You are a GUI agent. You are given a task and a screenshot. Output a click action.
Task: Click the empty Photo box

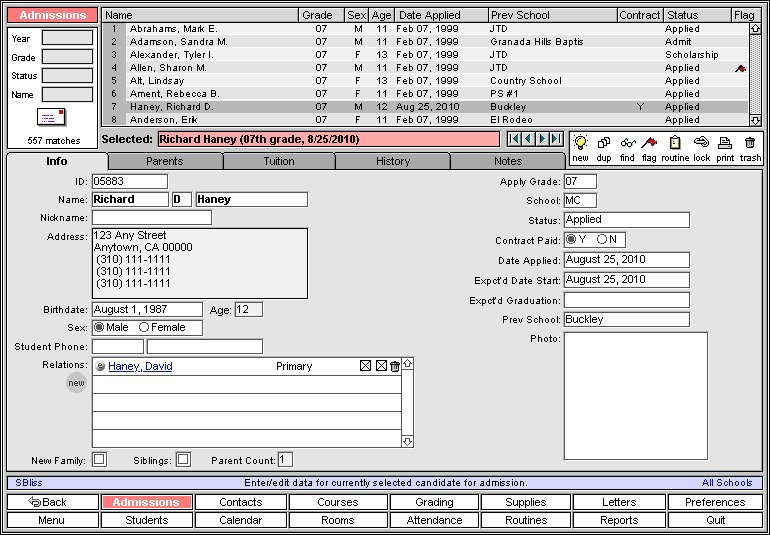(x=636, y=396)
